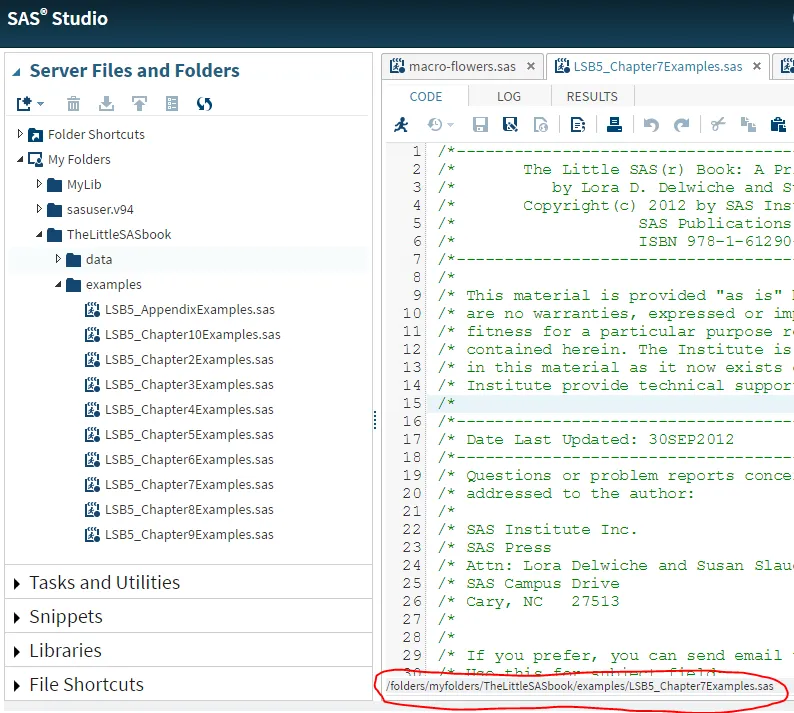The height and width of the screenshot is (713, 794).
Task: Expand the sasuser.v94 folder
Action: (39, 209)
